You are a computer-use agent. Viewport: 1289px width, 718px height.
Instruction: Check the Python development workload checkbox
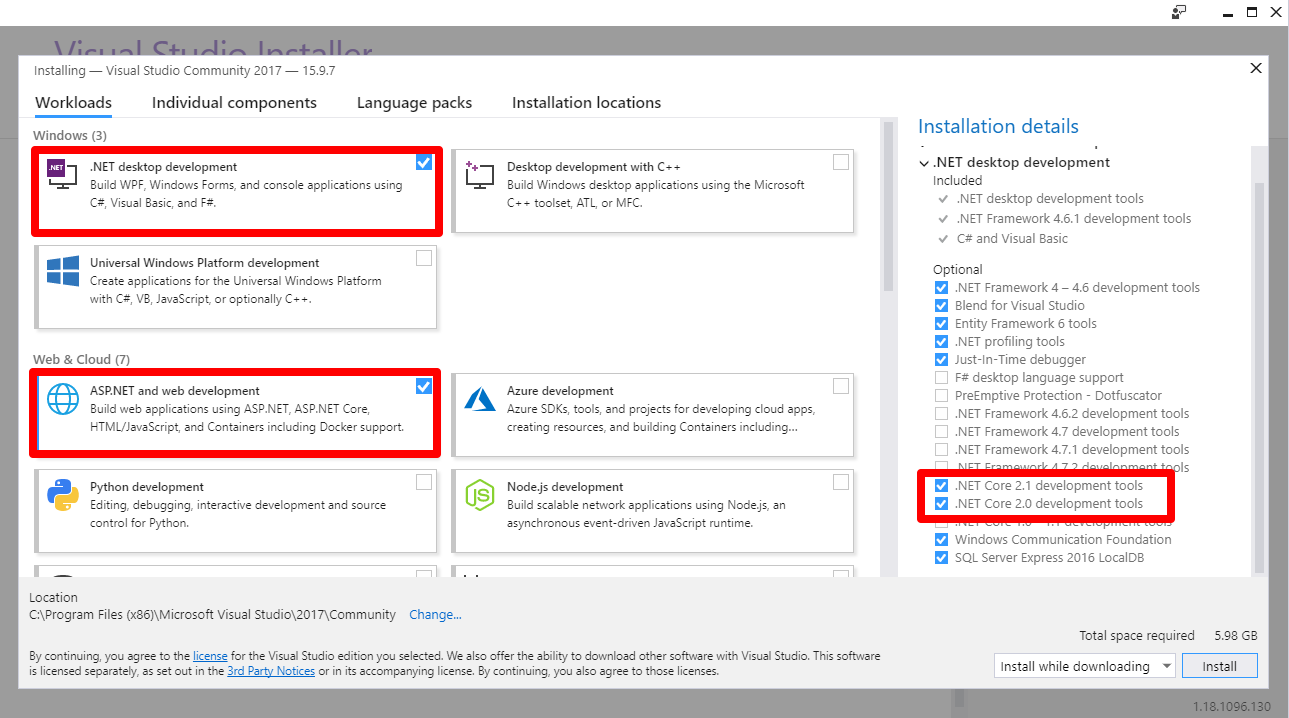(x=424, y=482)
